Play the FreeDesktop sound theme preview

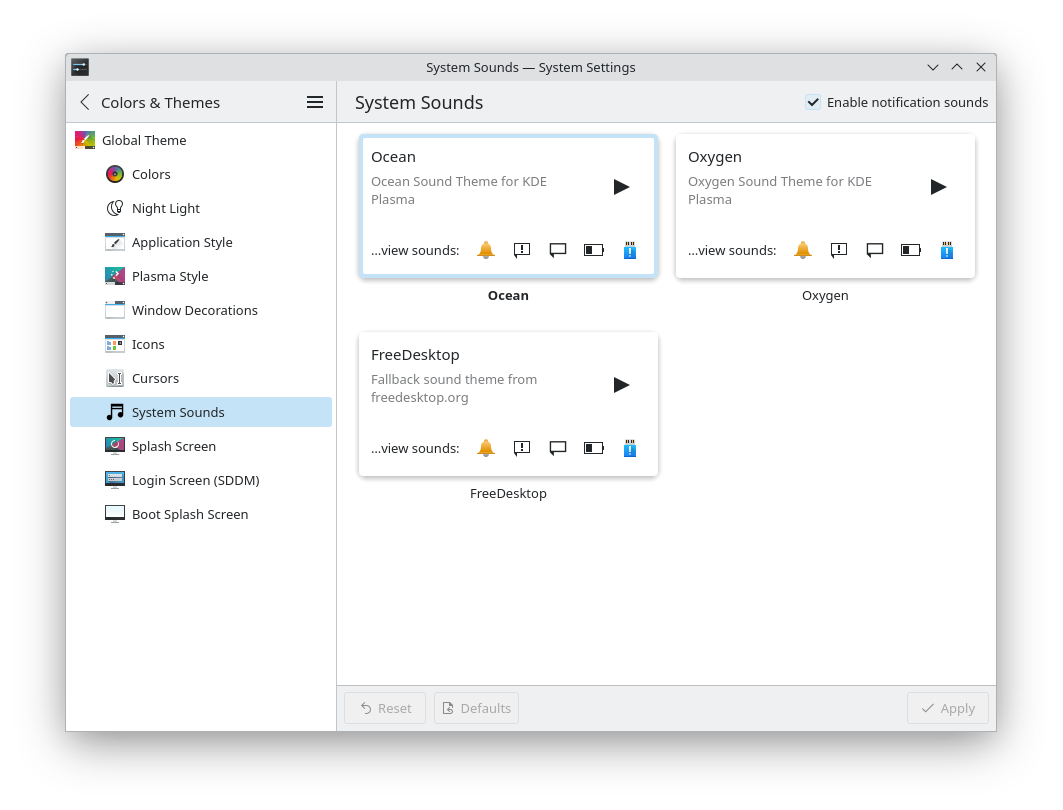pyautogui.click(x=621, y=385)
